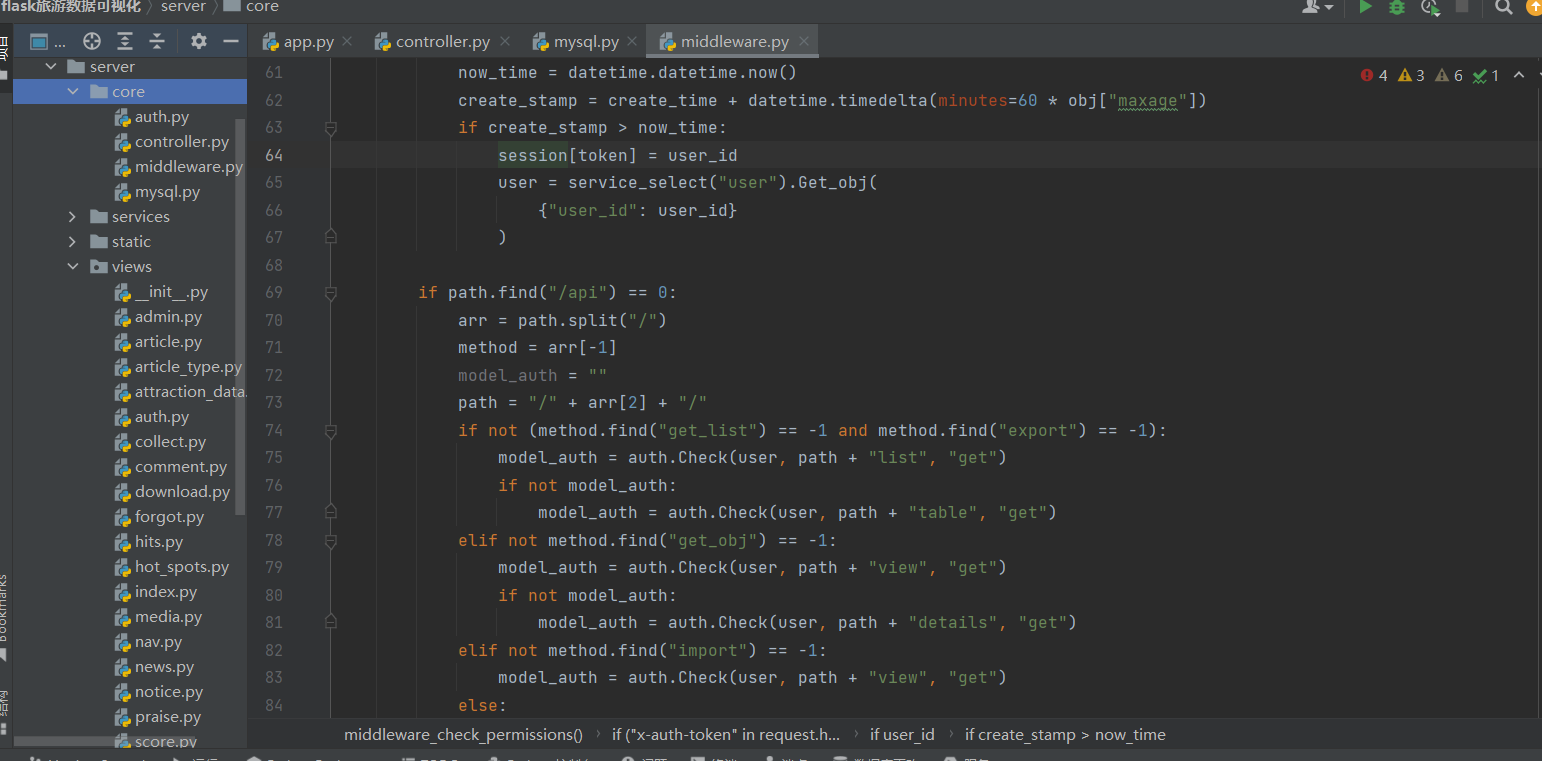The width and height of the screenshot is (1542, 761).
Task: Run the current configuration with green play
Action: 1365,7
